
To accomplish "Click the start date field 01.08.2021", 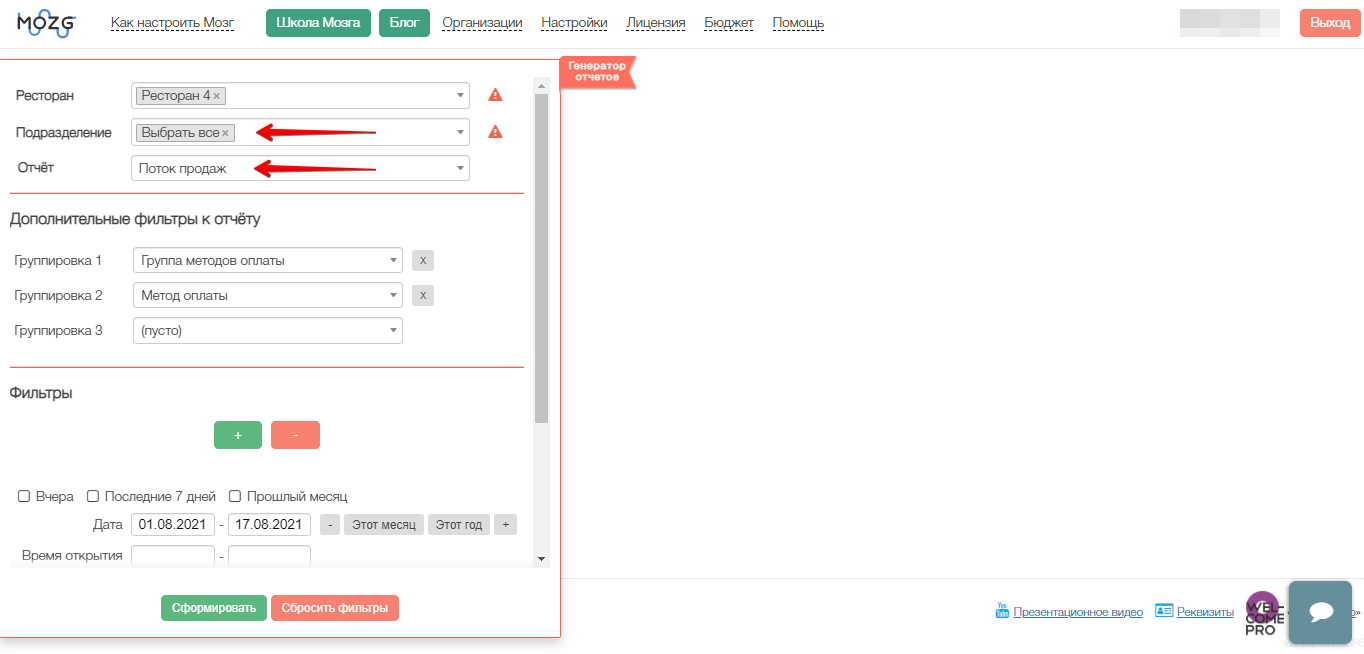I will (173, 525).
